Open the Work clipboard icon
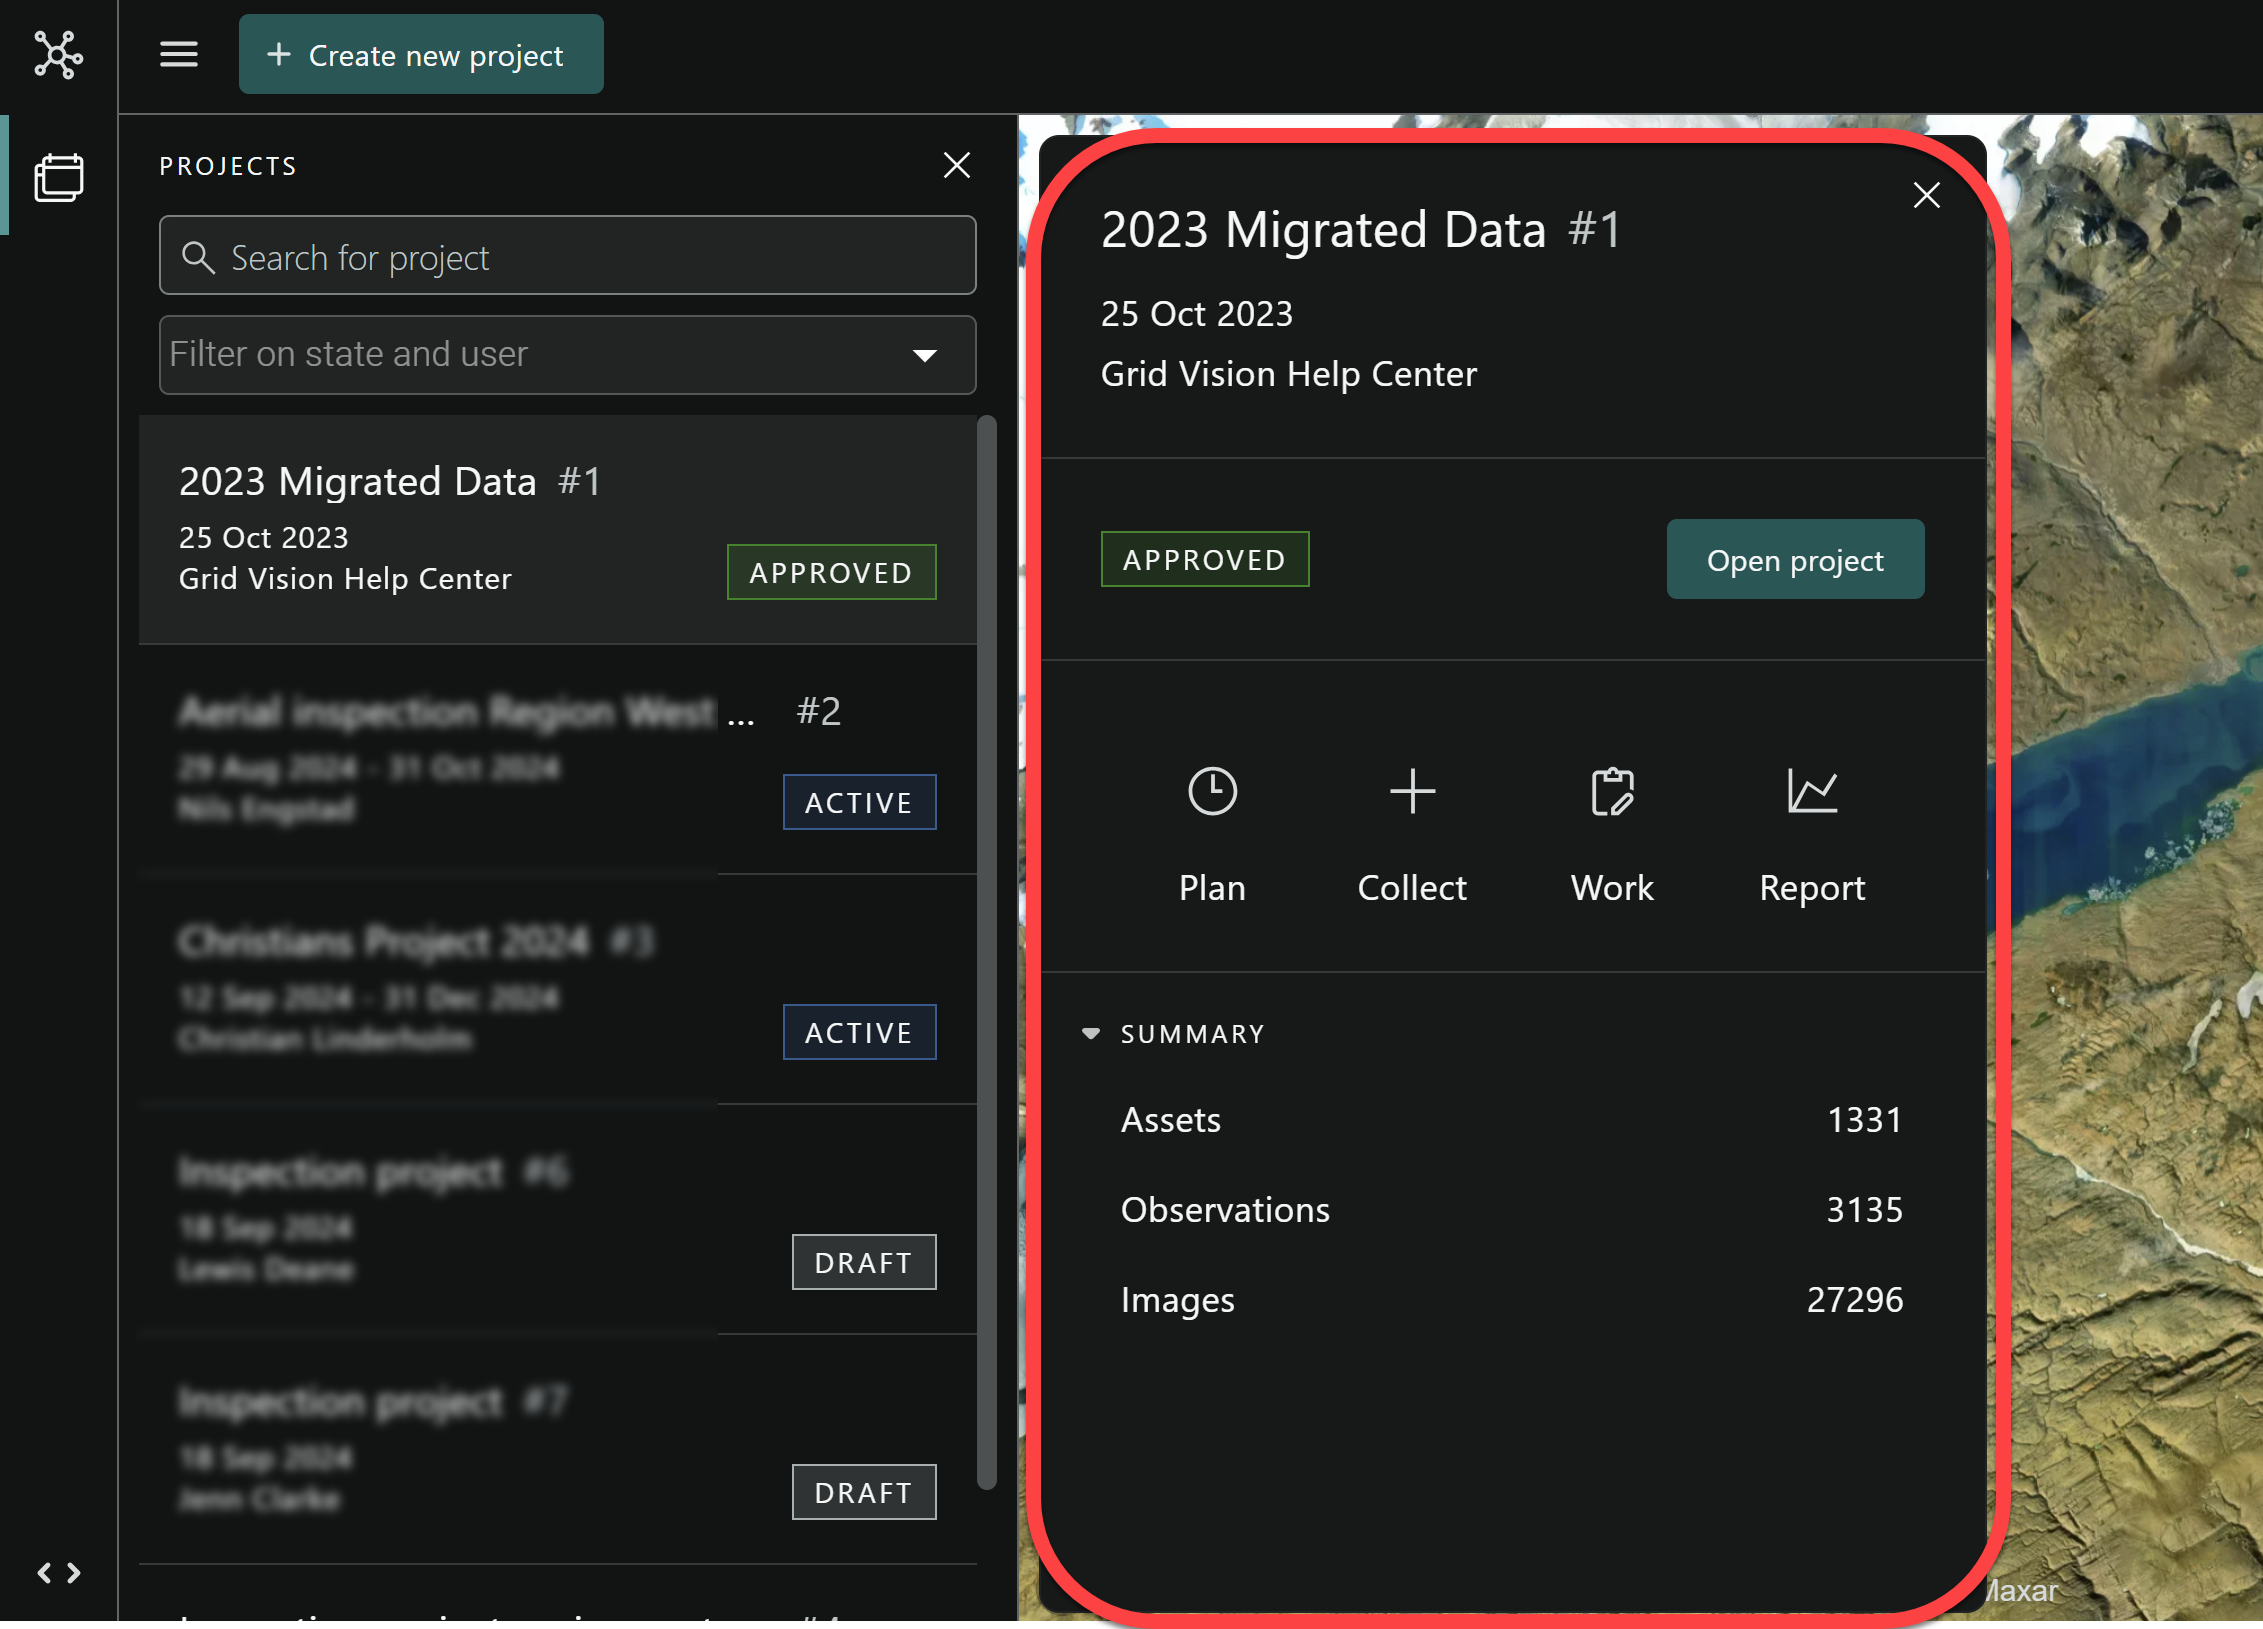This screenshot has height=1629, width=2263. (1611, 792)
